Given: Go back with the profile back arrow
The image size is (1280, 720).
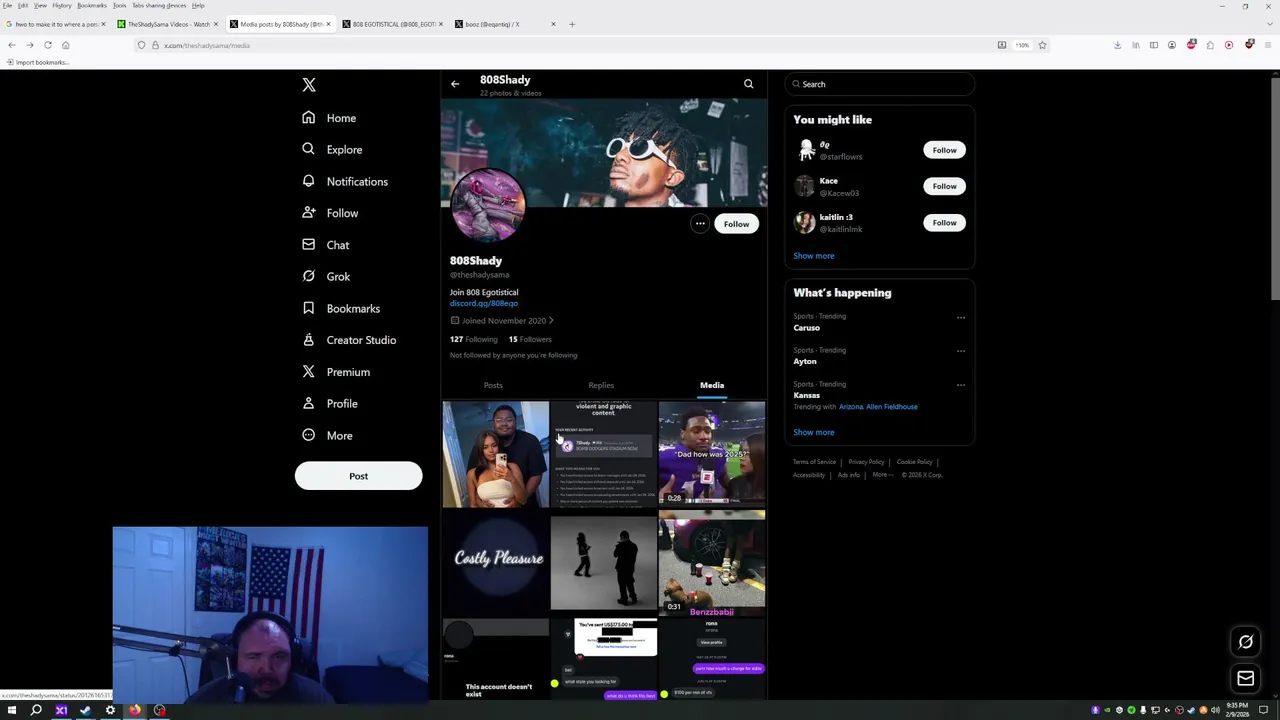Looking at the screenshot, I should tap(455, 84).
